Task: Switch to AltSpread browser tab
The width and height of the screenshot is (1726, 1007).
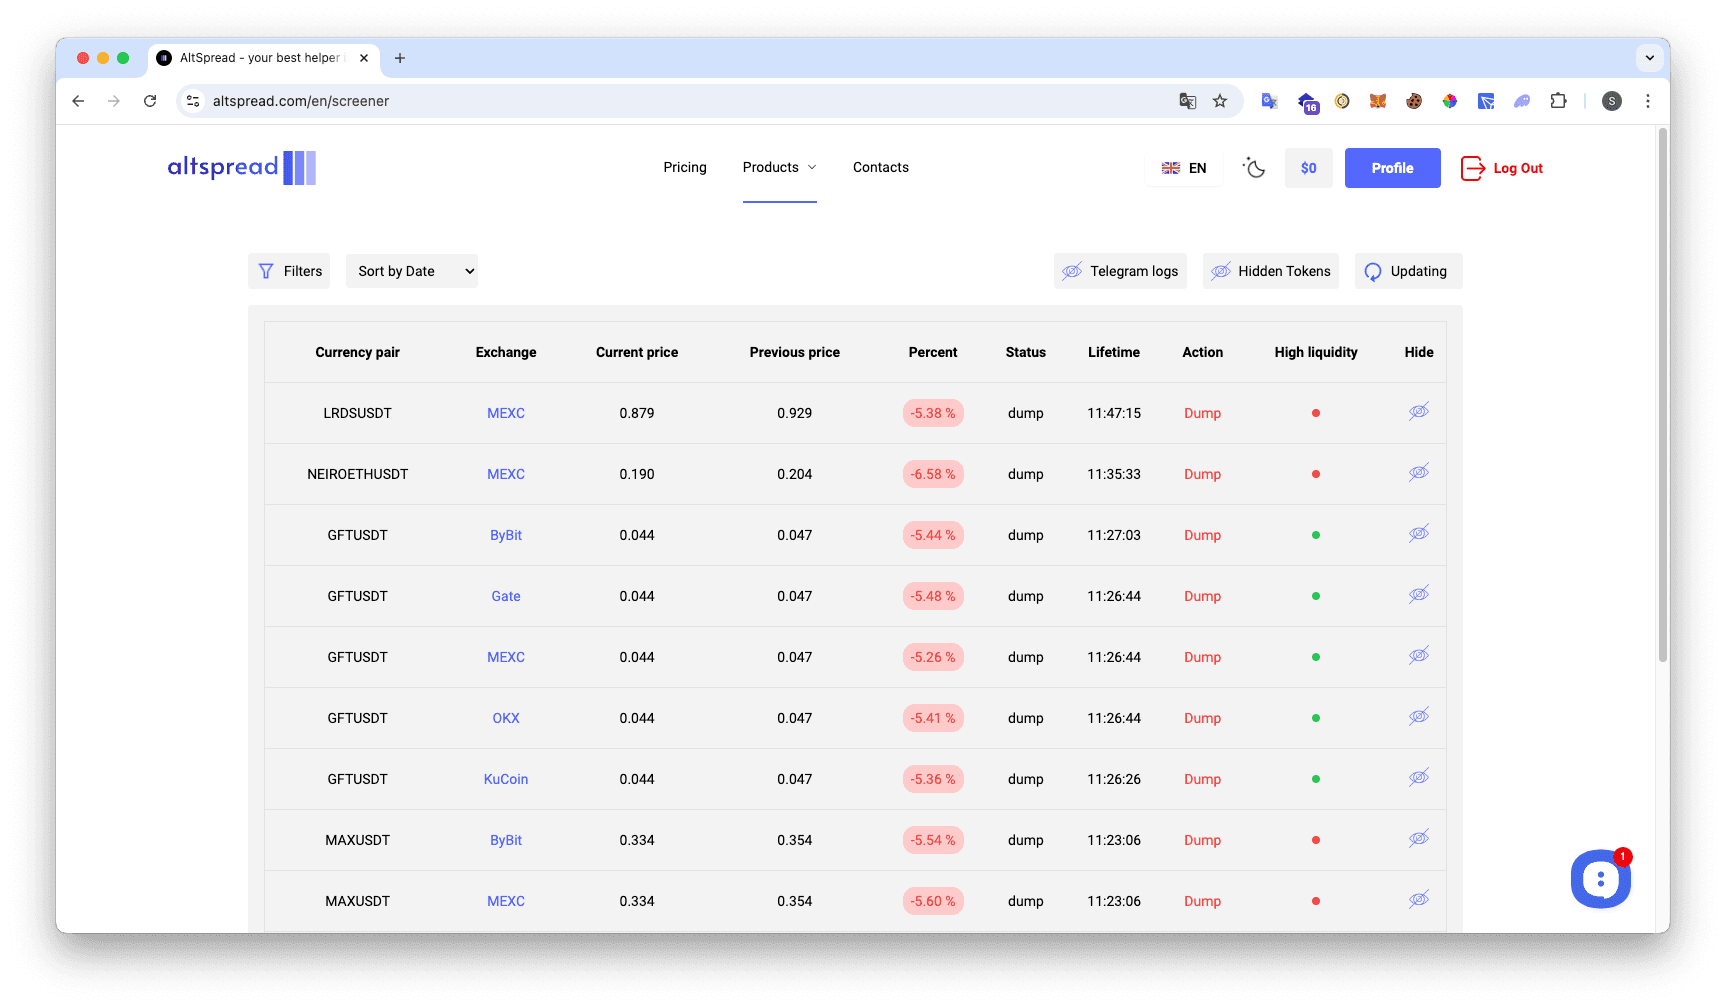Action: point(264,58)
